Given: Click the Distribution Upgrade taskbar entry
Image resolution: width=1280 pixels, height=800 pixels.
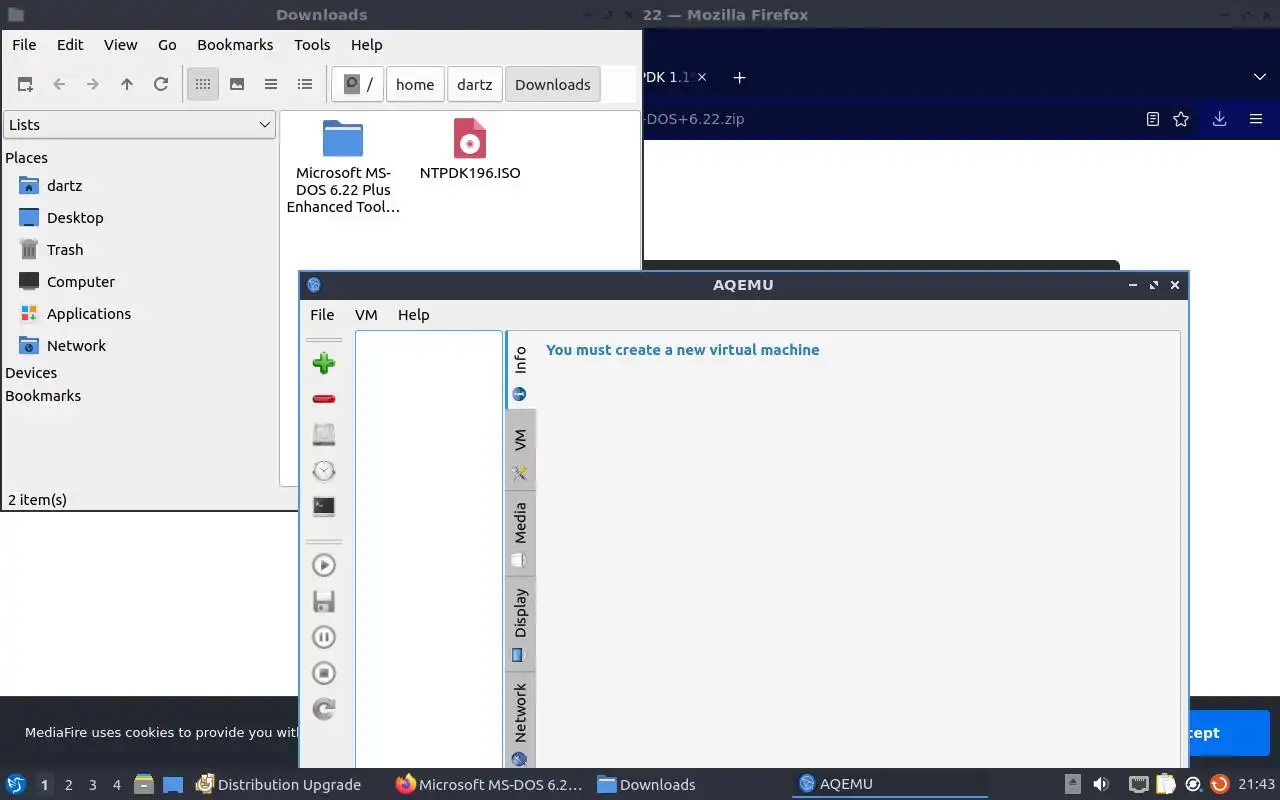Looking at the screenshot, I should (x=278, y=784).
